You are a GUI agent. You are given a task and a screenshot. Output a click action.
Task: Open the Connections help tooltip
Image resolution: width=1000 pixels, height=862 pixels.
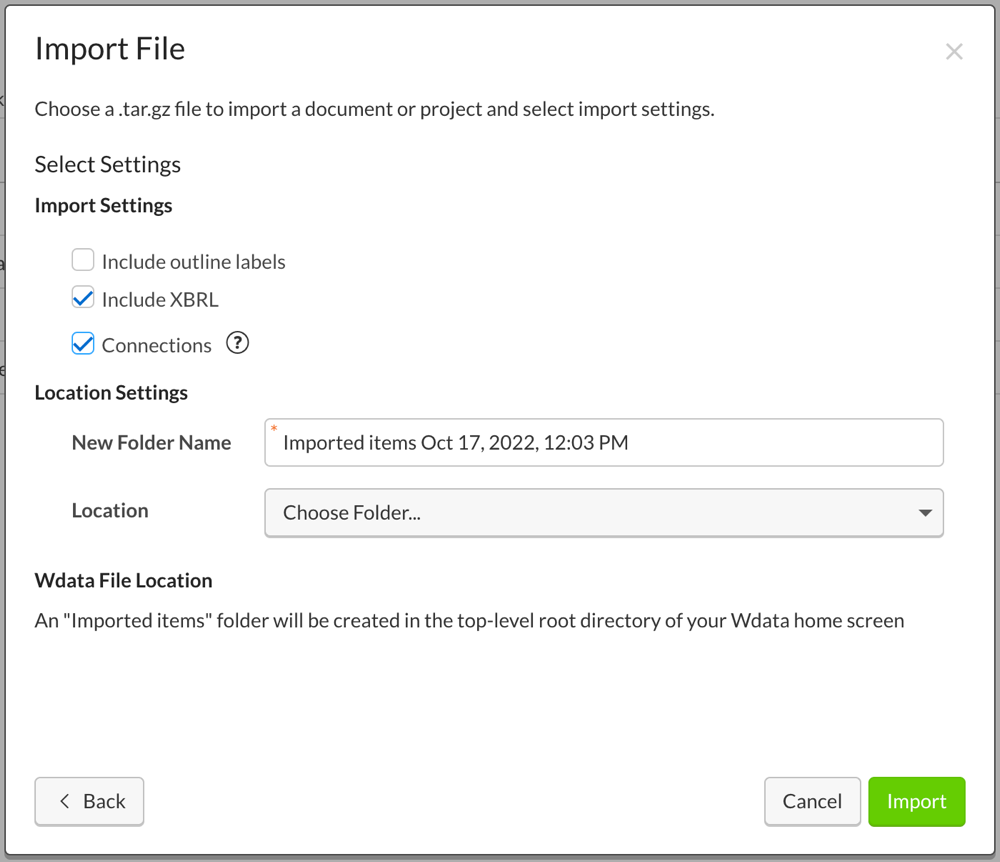[237, 343]
